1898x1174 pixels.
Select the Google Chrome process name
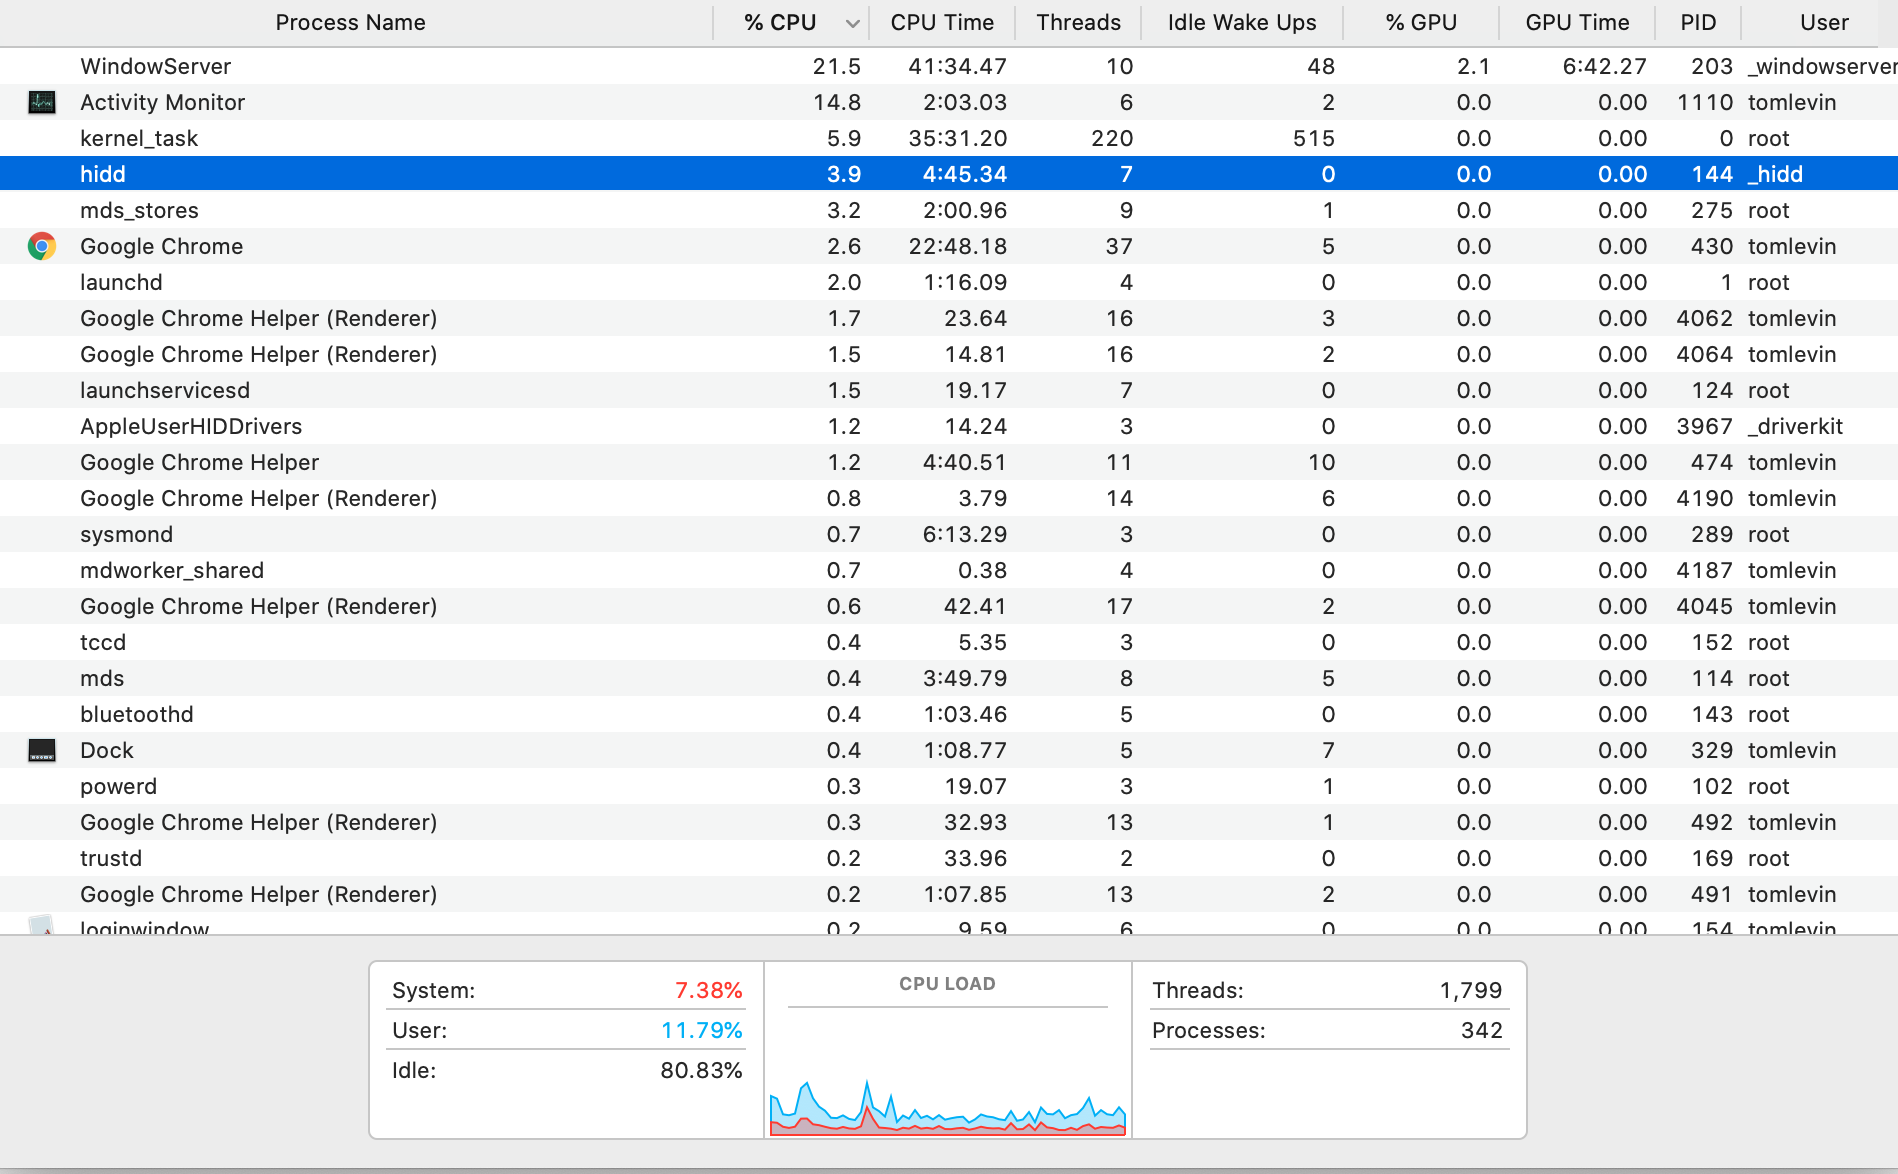pos(161,246)
